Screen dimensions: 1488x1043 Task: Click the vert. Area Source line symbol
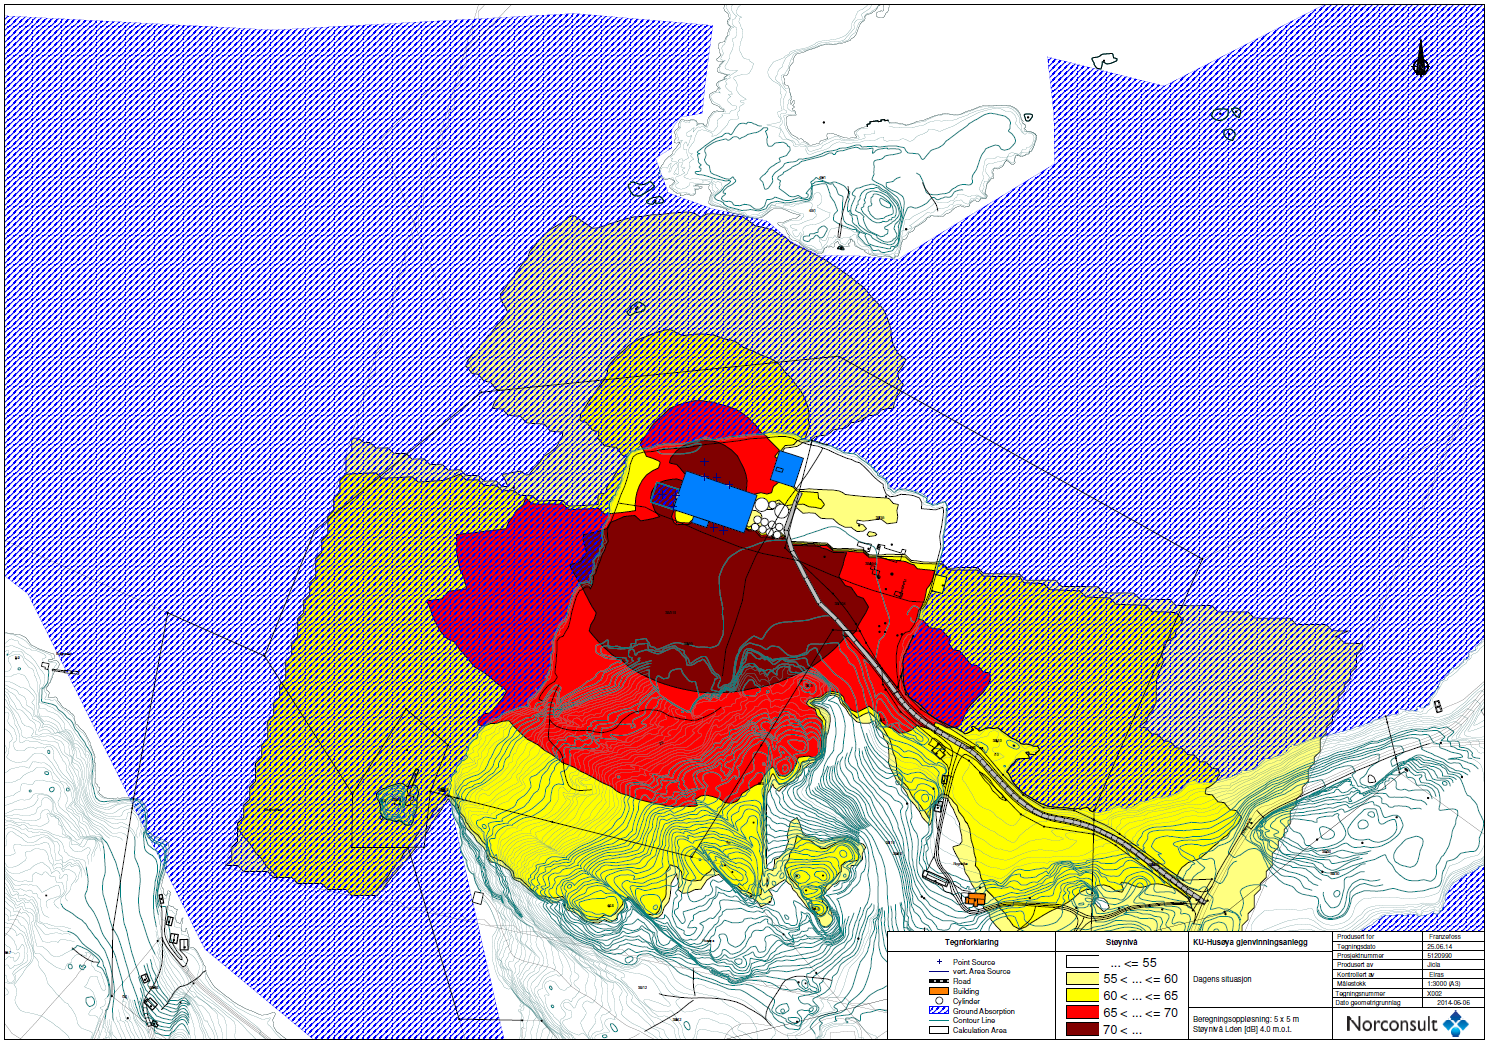[939, 971]
